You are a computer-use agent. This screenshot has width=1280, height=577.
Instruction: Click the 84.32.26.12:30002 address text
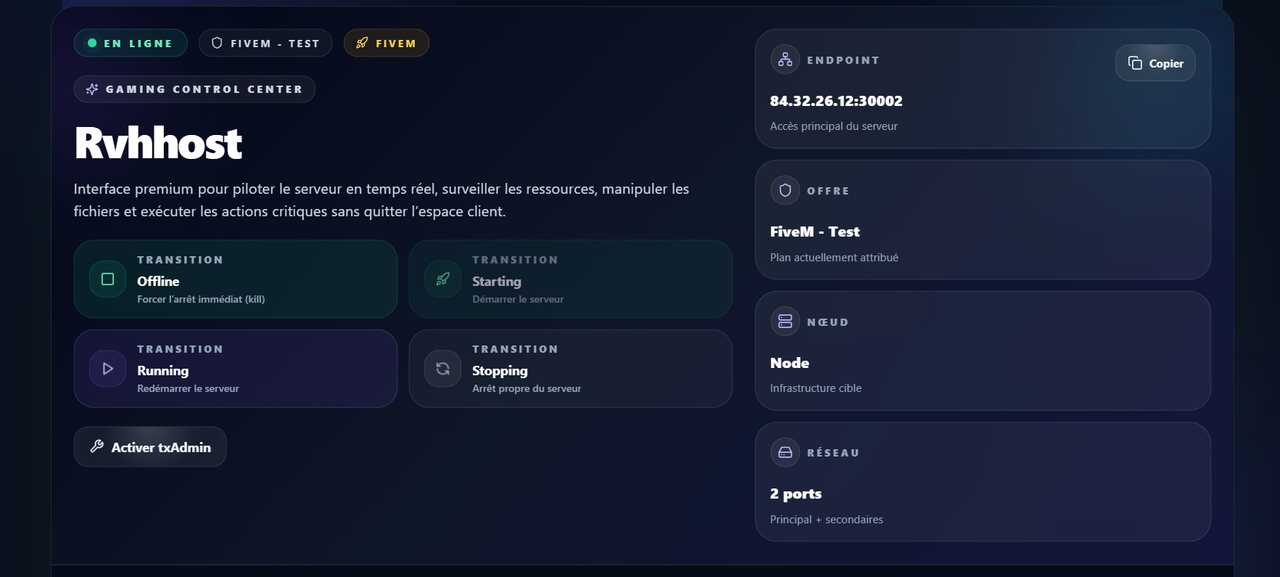point(836,101)
